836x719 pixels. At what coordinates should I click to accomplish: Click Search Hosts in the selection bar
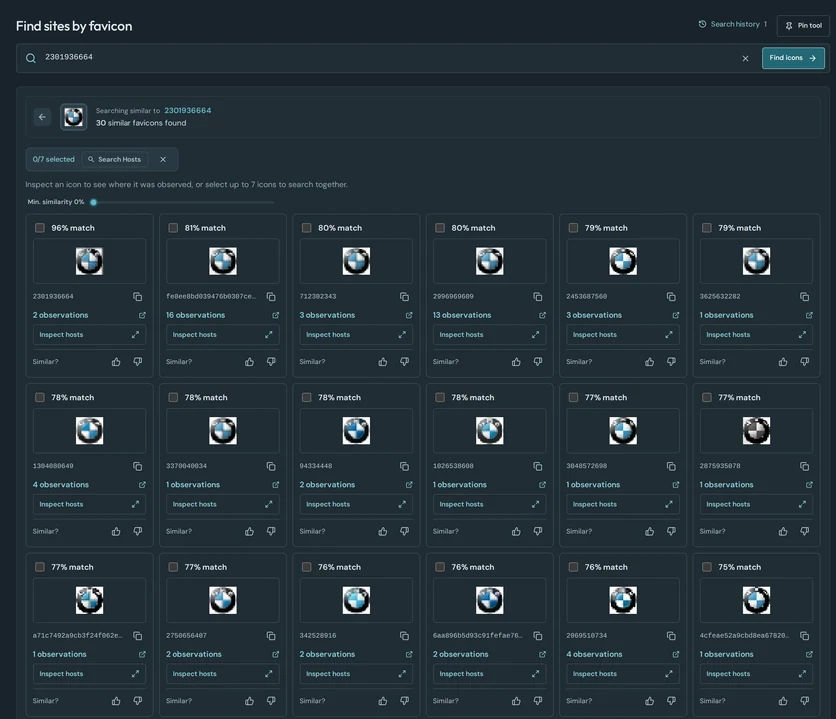tap(115, 159)
